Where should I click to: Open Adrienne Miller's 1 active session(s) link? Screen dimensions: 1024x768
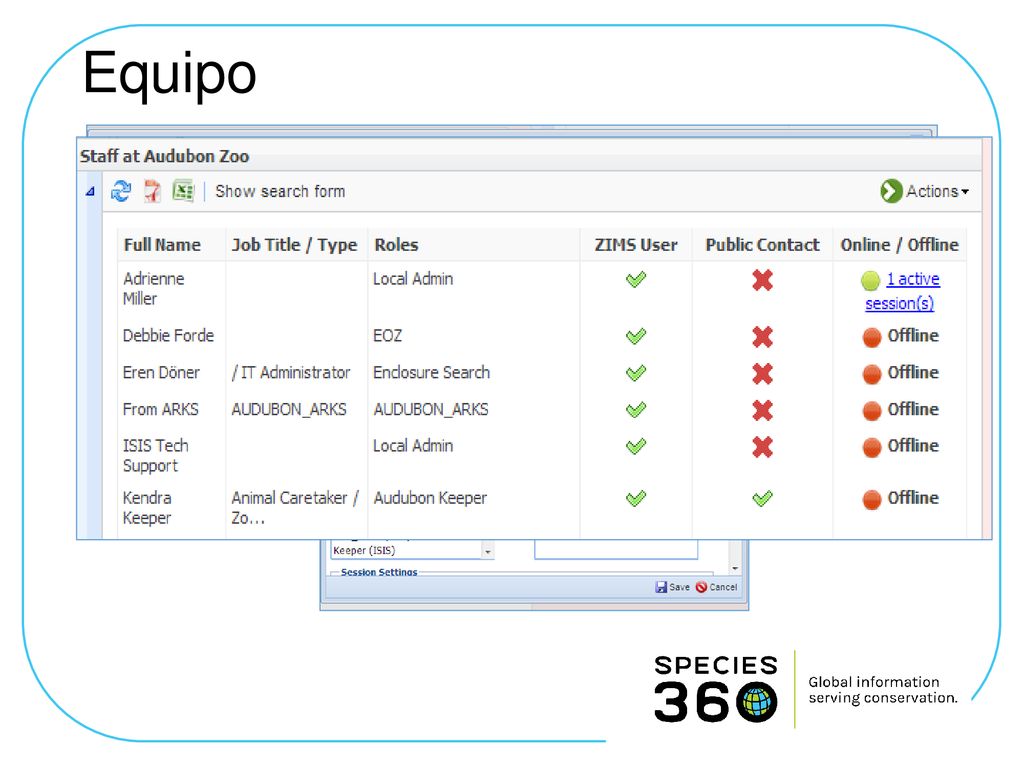[x=903, y=291]
